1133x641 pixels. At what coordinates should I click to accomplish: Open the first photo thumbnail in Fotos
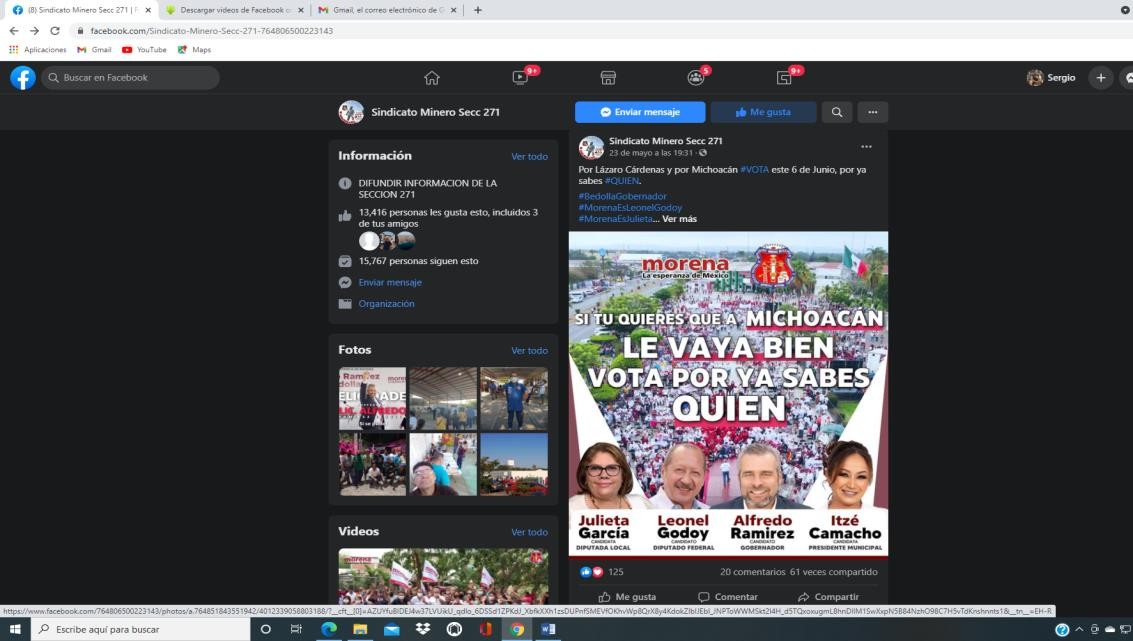[x=372, y=398]
